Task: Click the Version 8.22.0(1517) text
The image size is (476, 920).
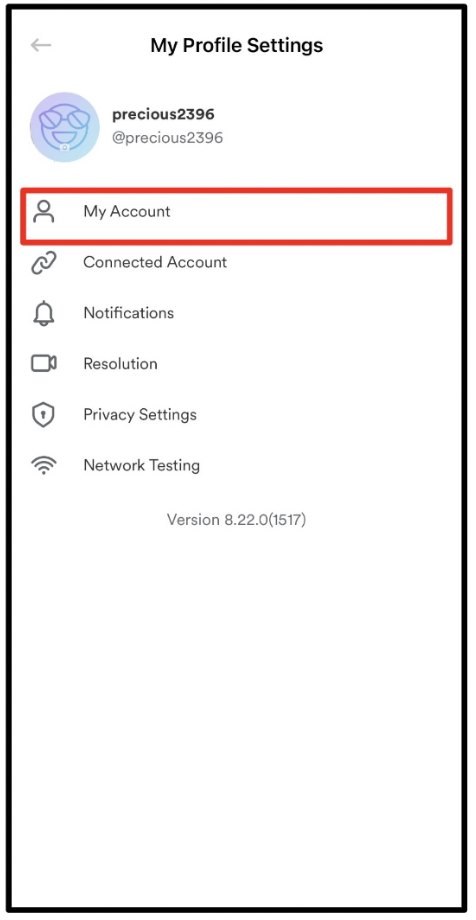Action: click(x=237, y=519)
